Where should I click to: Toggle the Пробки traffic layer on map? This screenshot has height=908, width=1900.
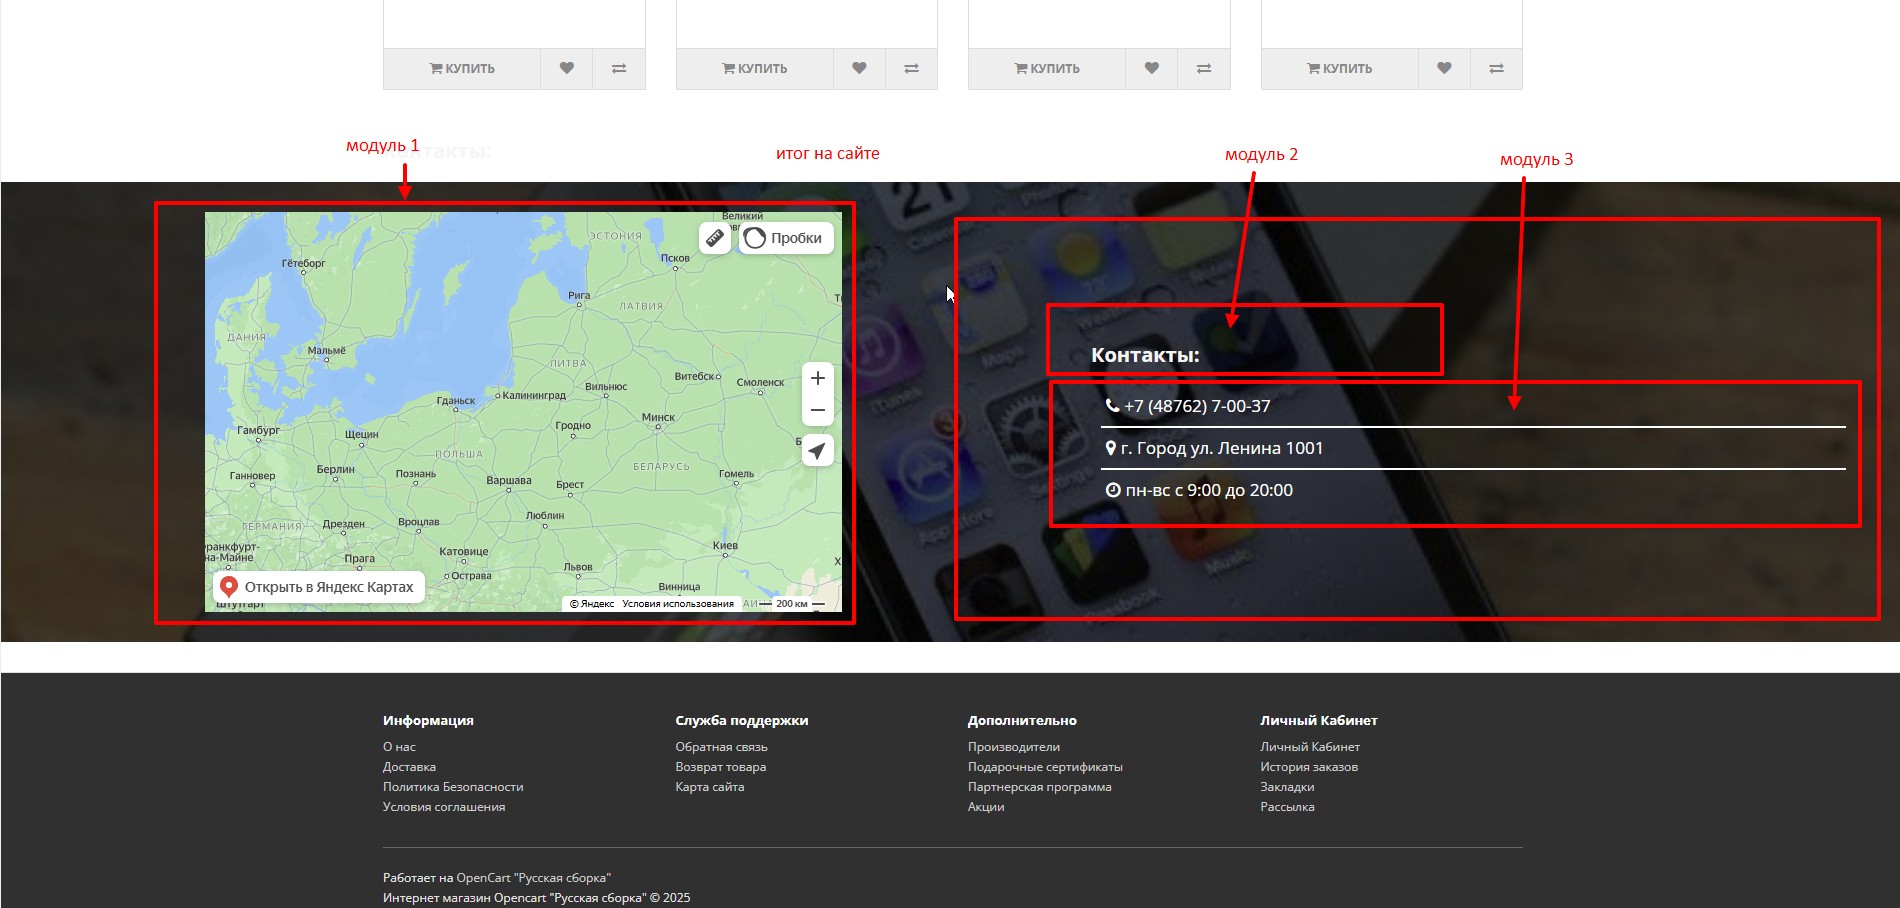click(786, 238)
